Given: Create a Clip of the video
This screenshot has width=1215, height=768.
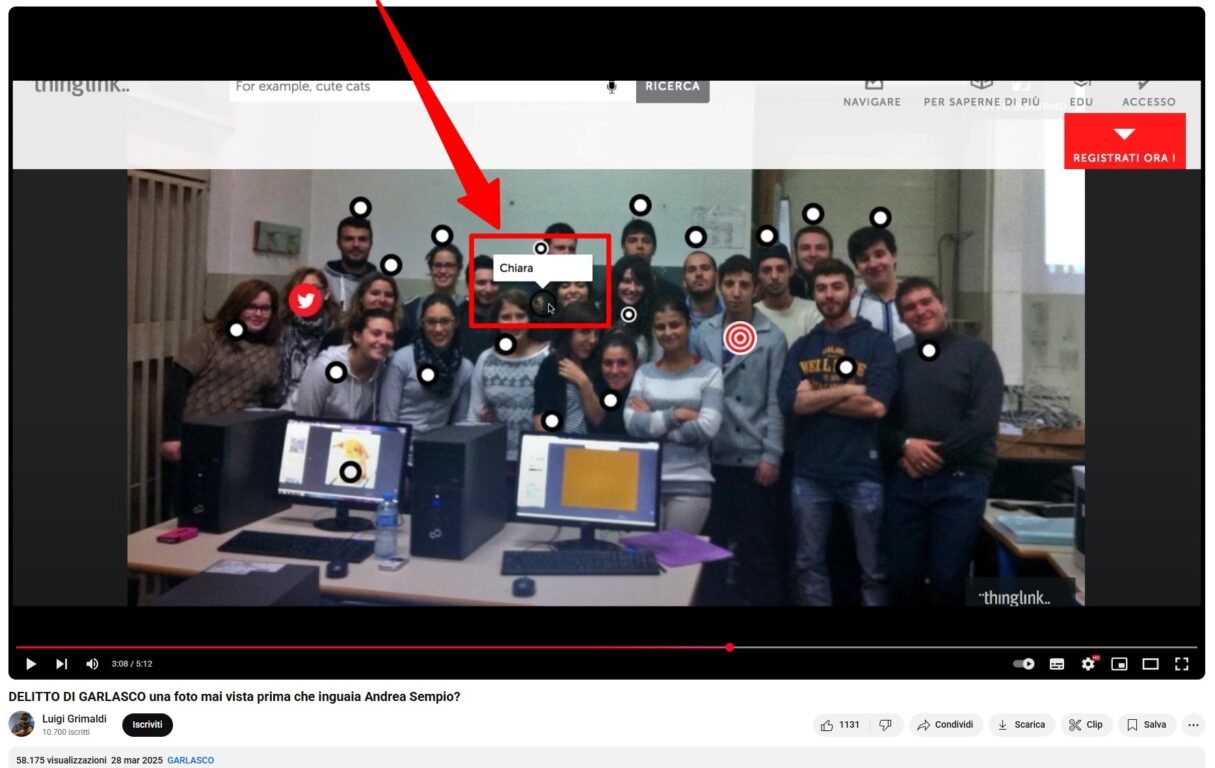Looking at the screenshot, I should (1086, 725).
